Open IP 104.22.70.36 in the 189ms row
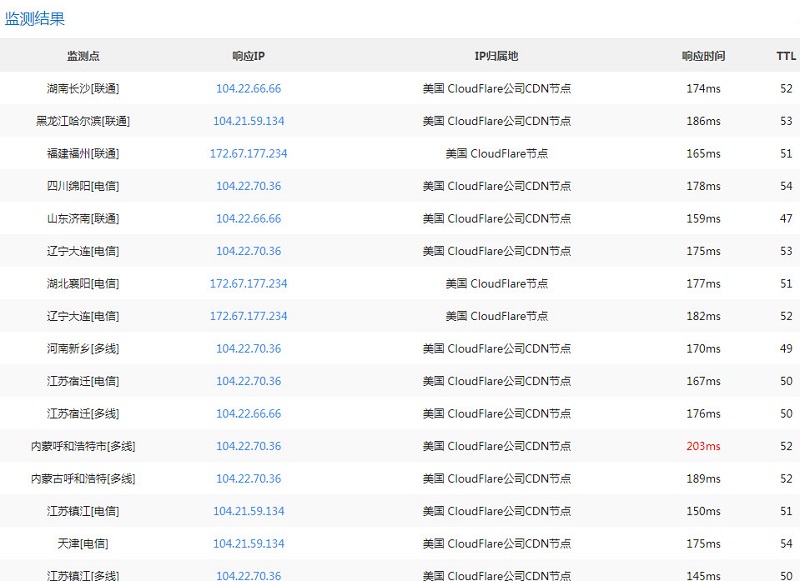The height and width of the screenshot is (581, 800). pyautogui.click(x=248, y=478)
